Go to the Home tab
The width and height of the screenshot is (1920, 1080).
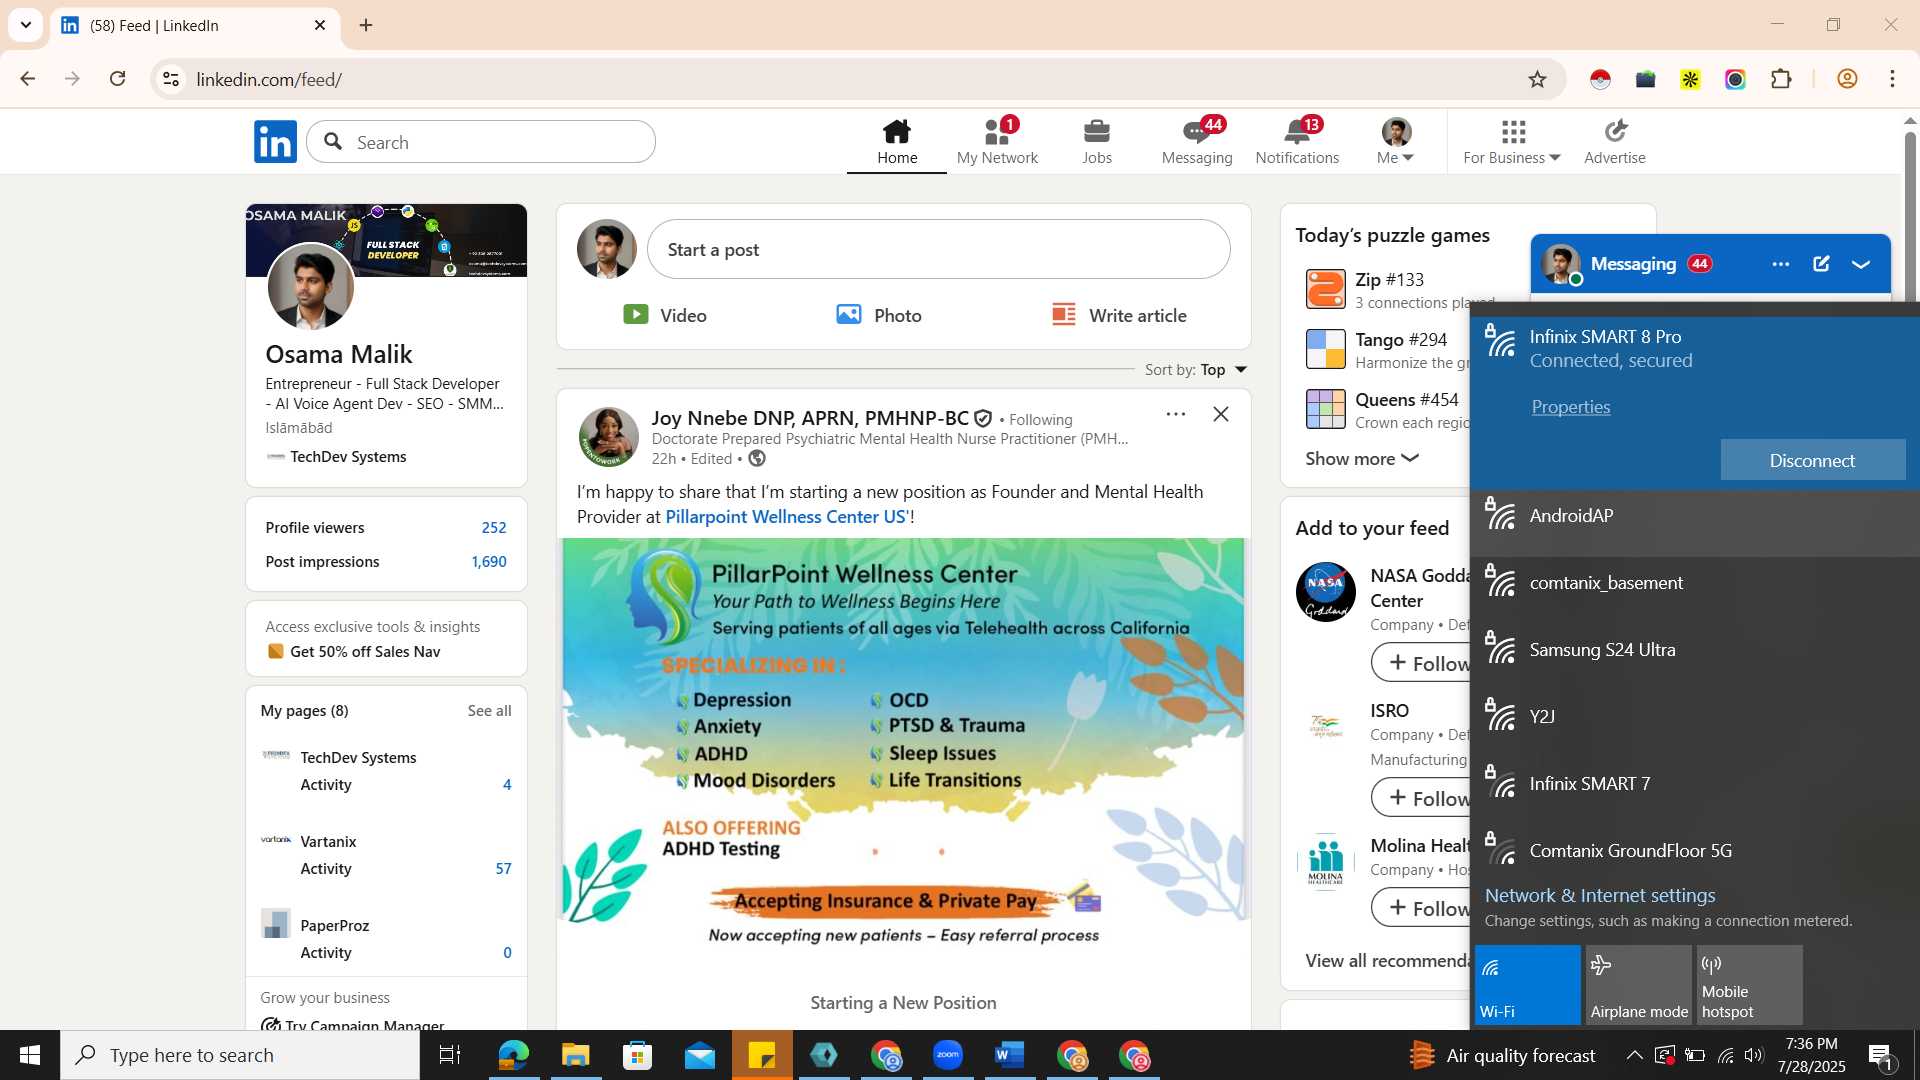pos(897,142)
